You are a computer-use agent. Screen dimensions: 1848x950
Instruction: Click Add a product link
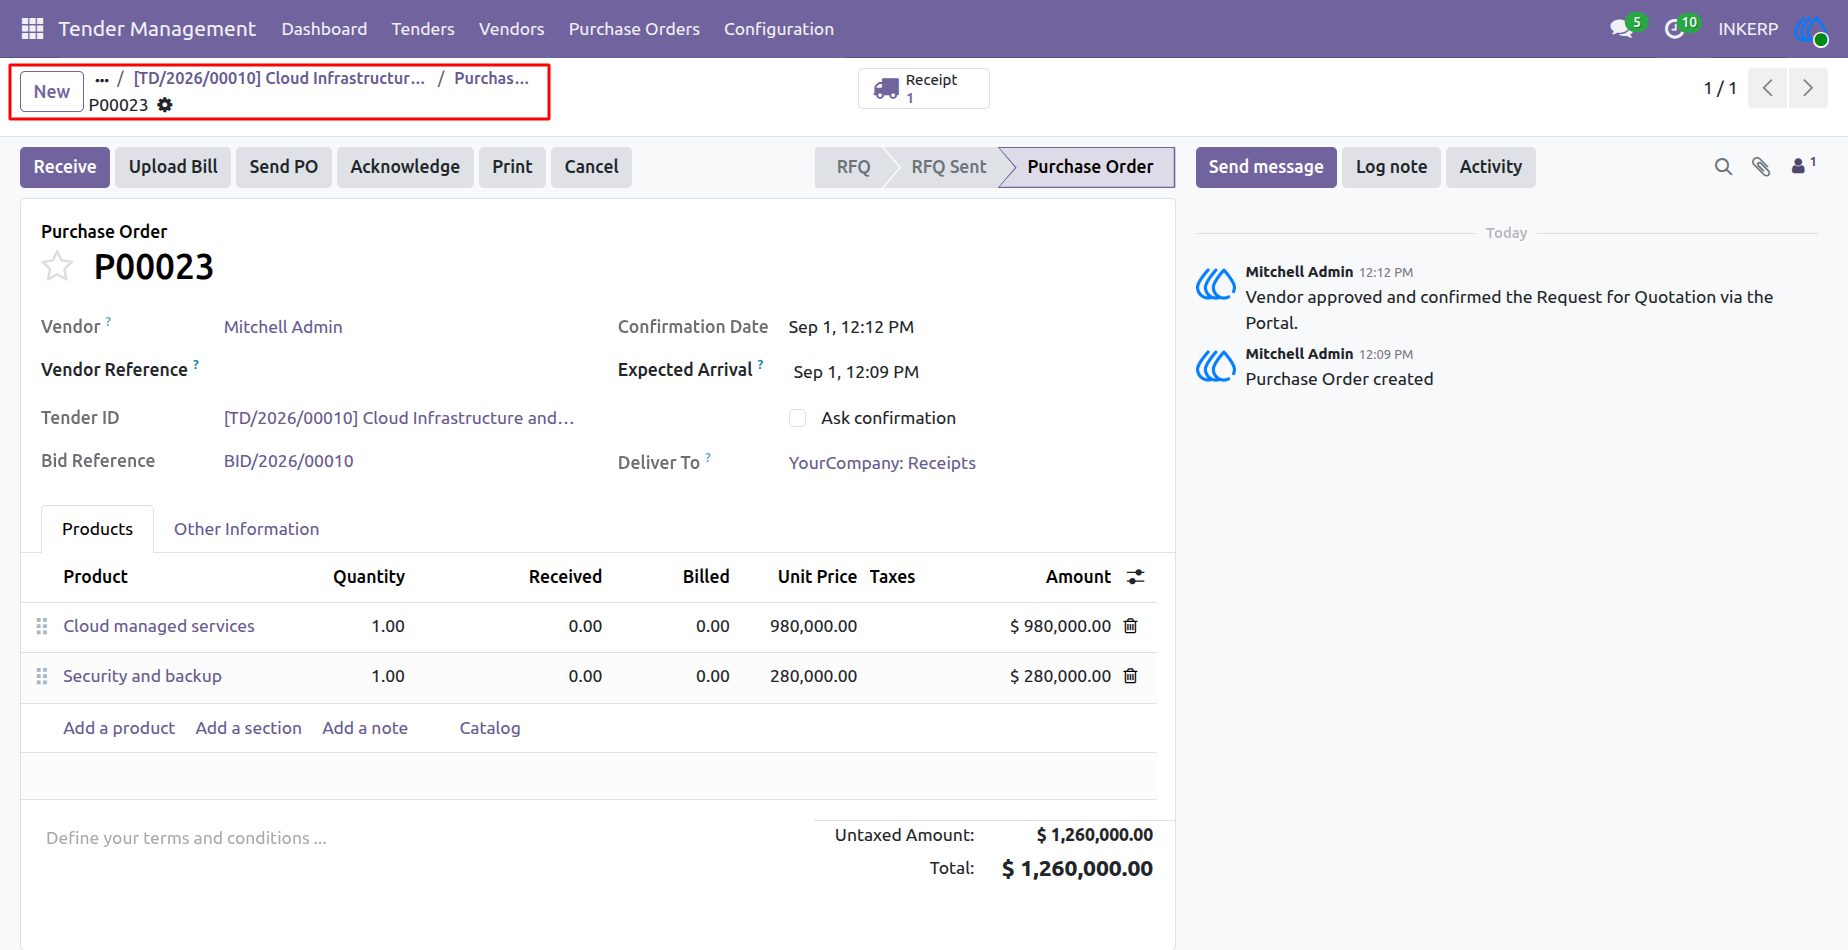[x=119, y=728]
